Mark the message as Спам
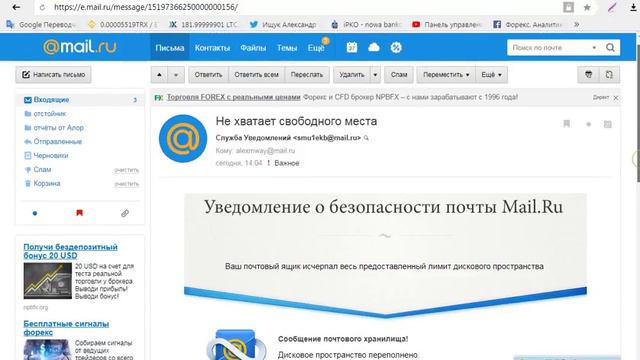 coord(399,75)
